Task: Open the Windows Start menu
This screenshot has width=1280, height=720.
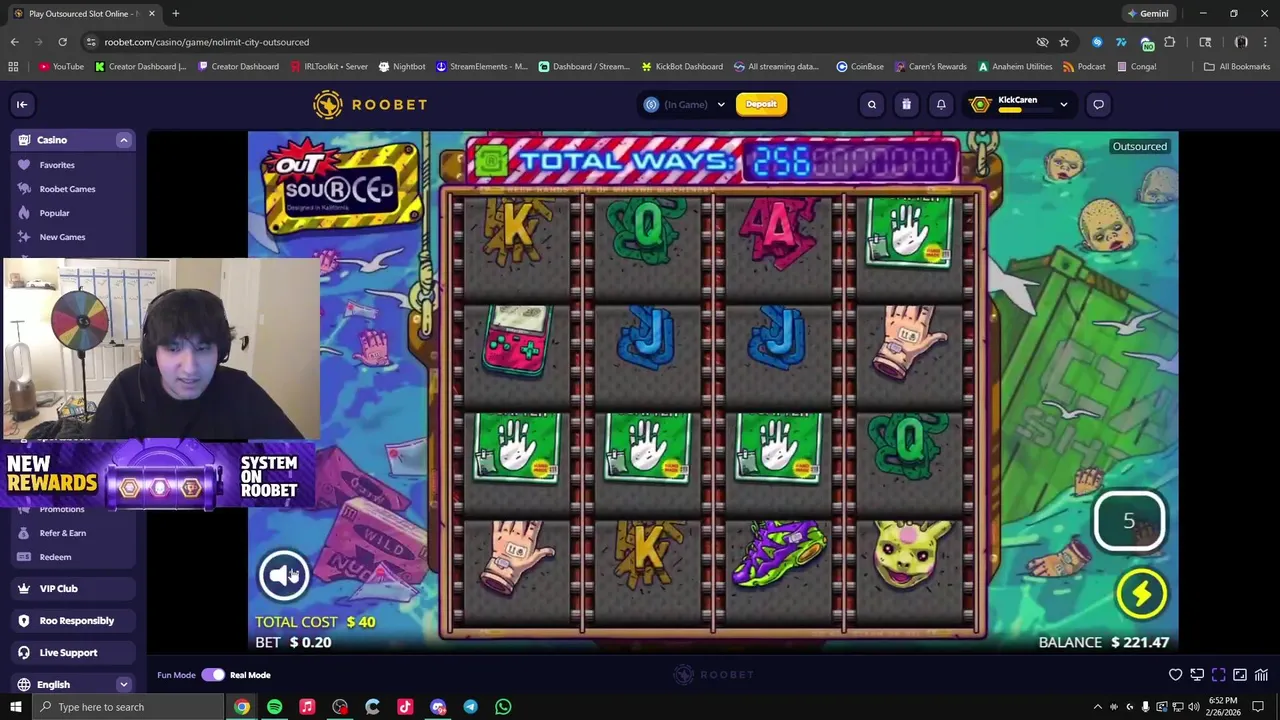Action: 15,707
